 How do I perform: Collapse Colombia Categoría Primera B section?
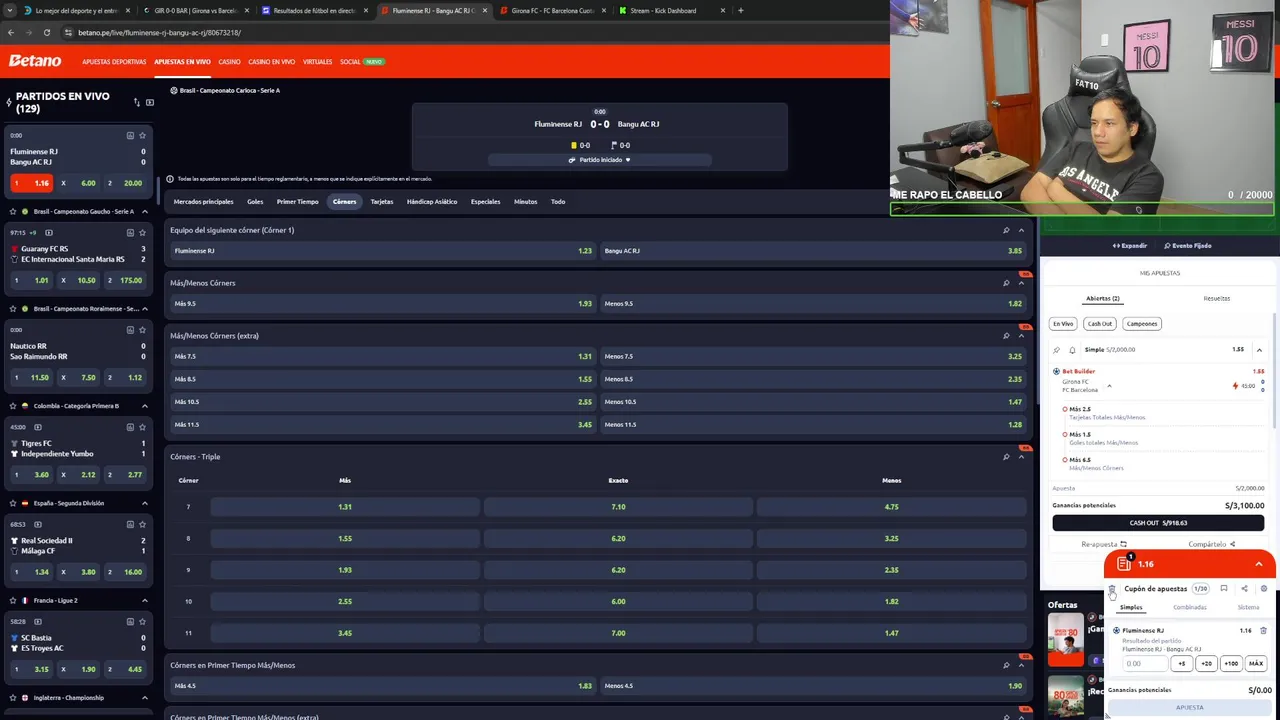coord(145,406)
